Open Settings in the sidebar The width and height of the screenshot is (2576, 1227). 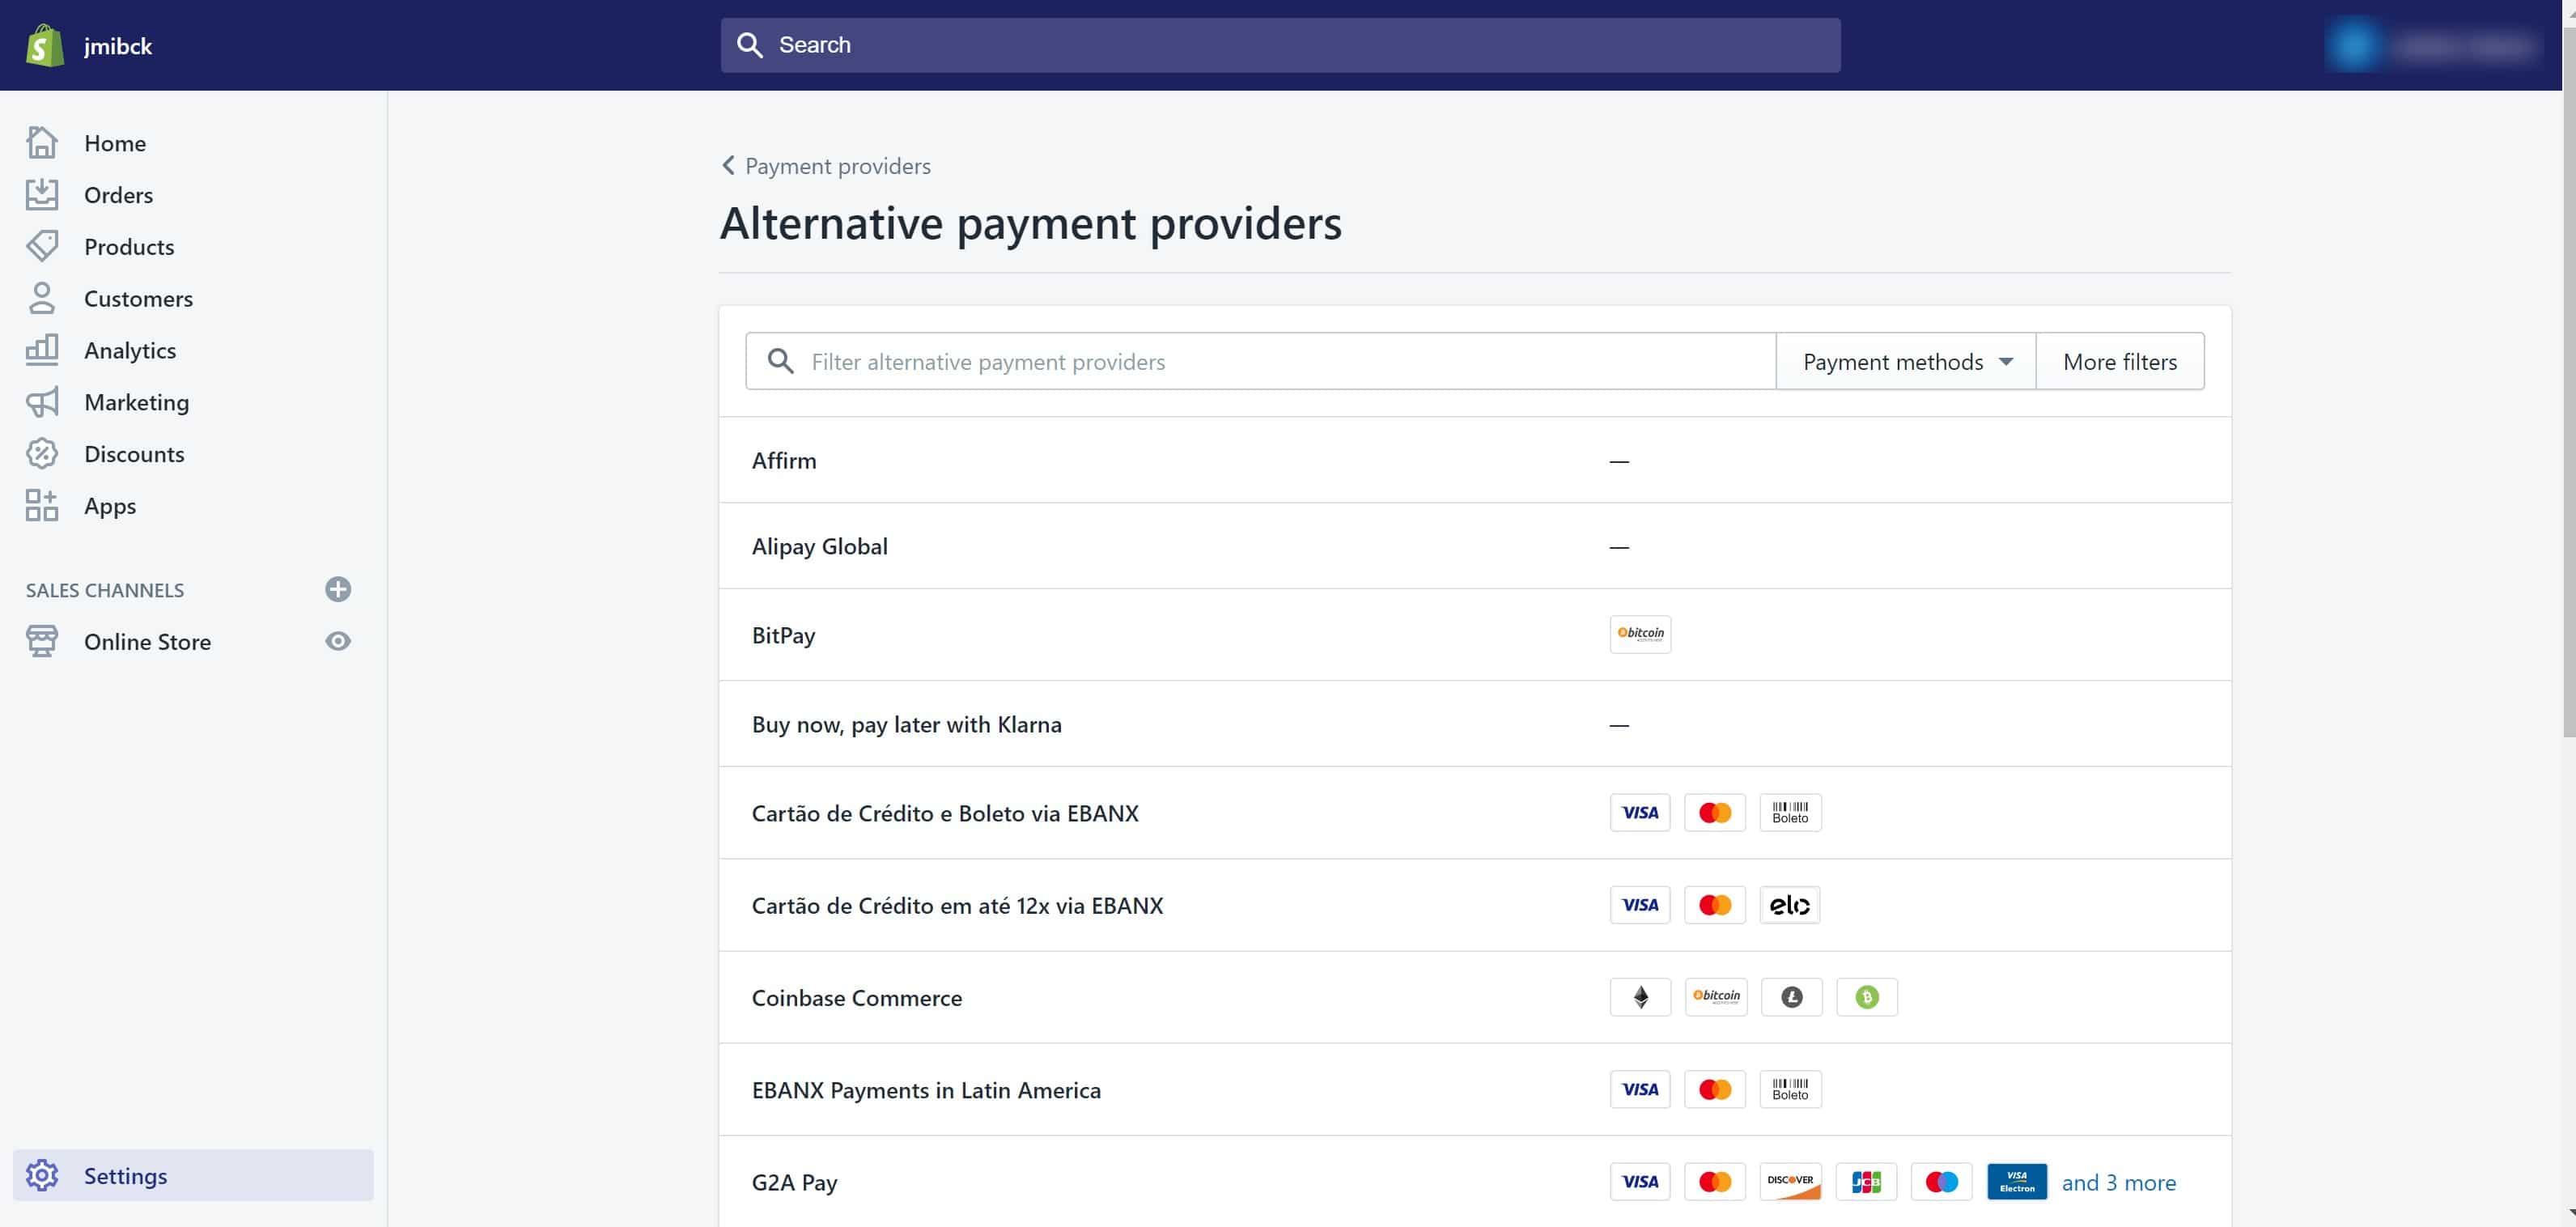tap(193, 1175)
